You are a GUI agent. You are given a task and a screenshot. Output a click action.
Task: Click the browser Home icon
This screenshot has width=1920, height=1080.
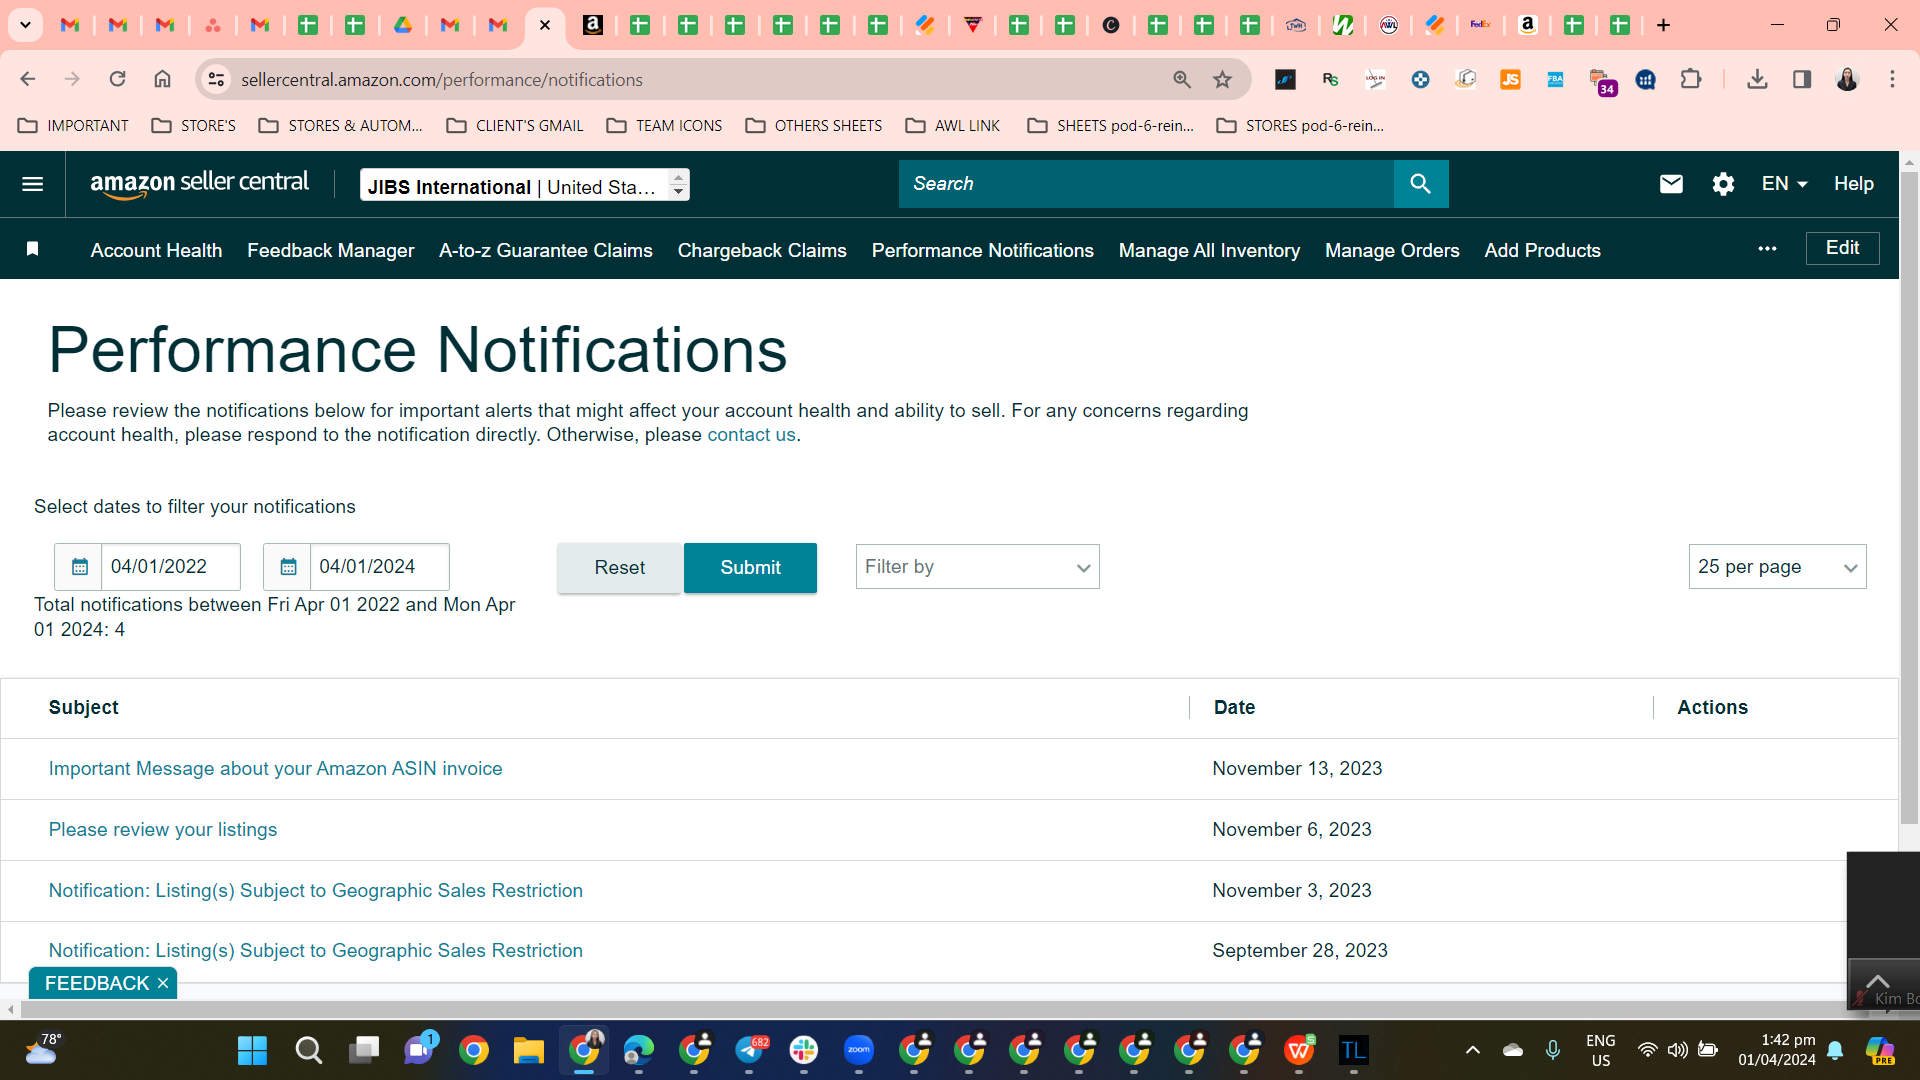pyautogui.click(x=162, y=79)
